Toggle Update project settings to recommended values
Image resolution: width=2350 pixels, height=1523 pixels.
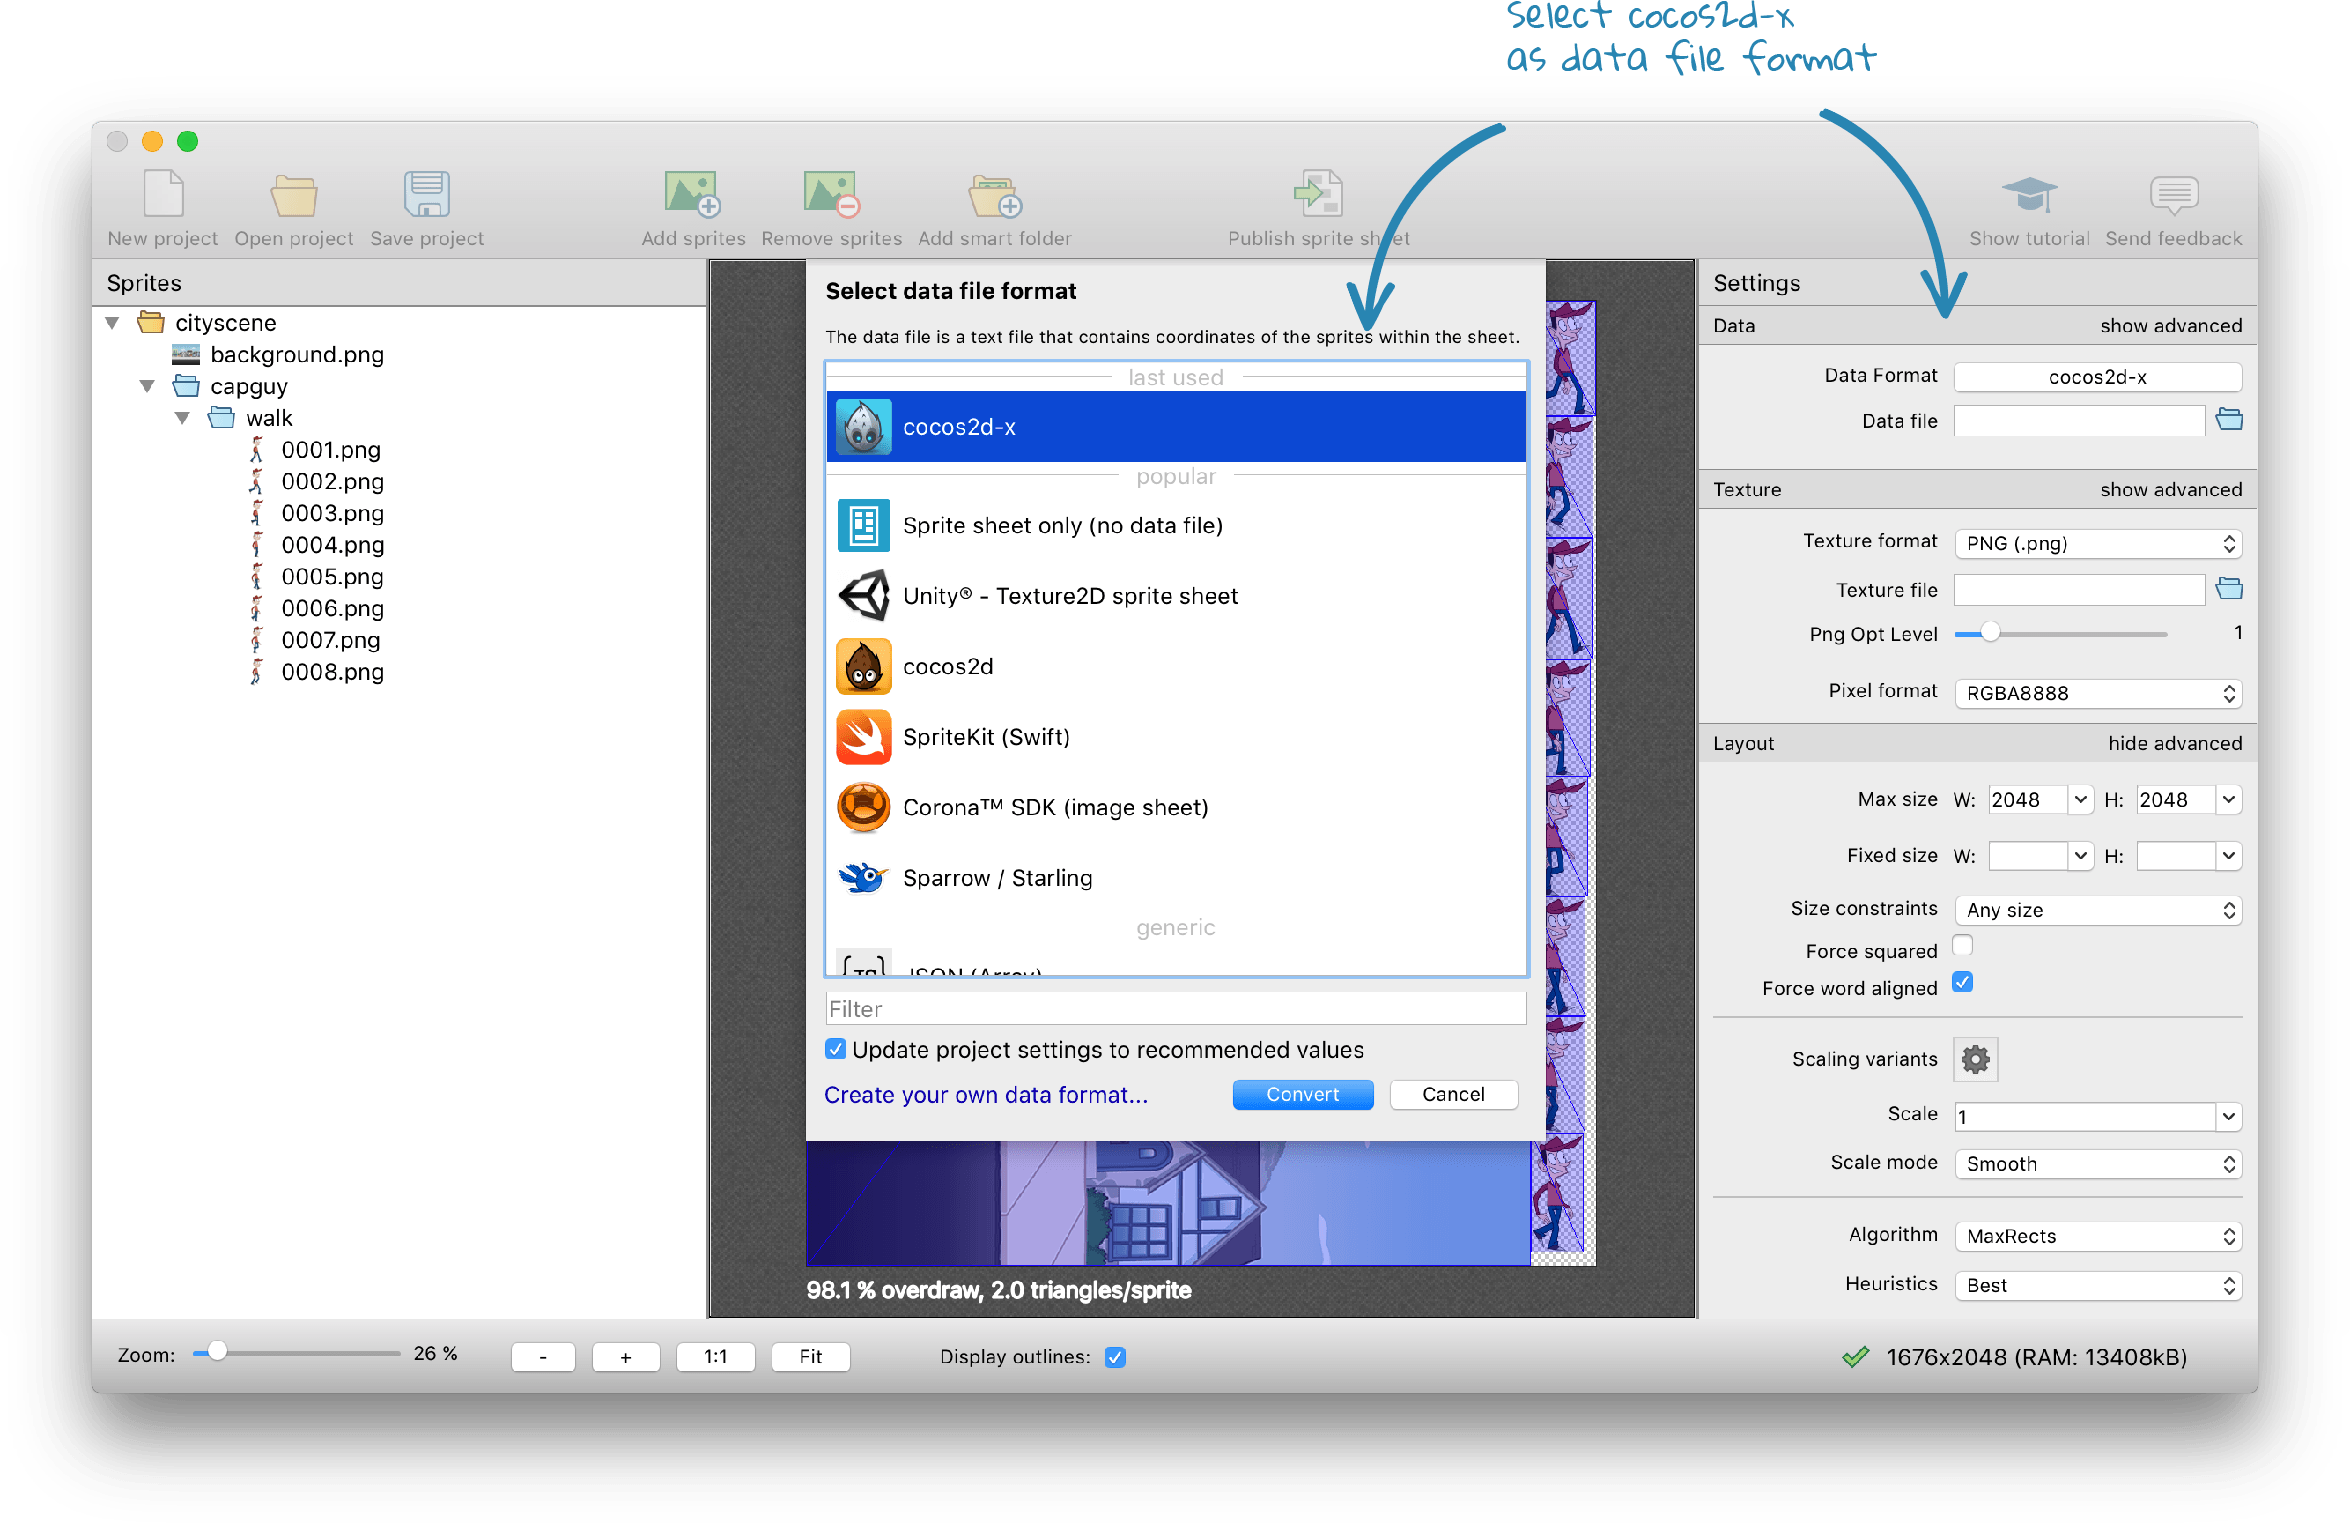[x=835, y=1049]
